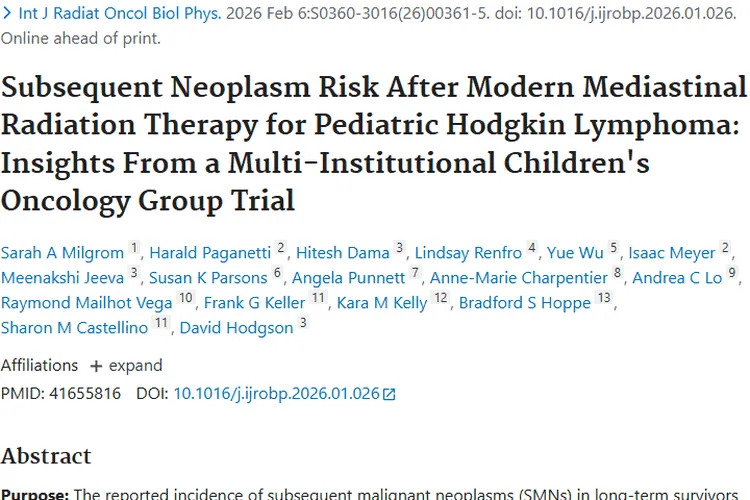
Task: Click the external link icon beside the DOI
Action: pyautogui.click(x=390, y=394)
